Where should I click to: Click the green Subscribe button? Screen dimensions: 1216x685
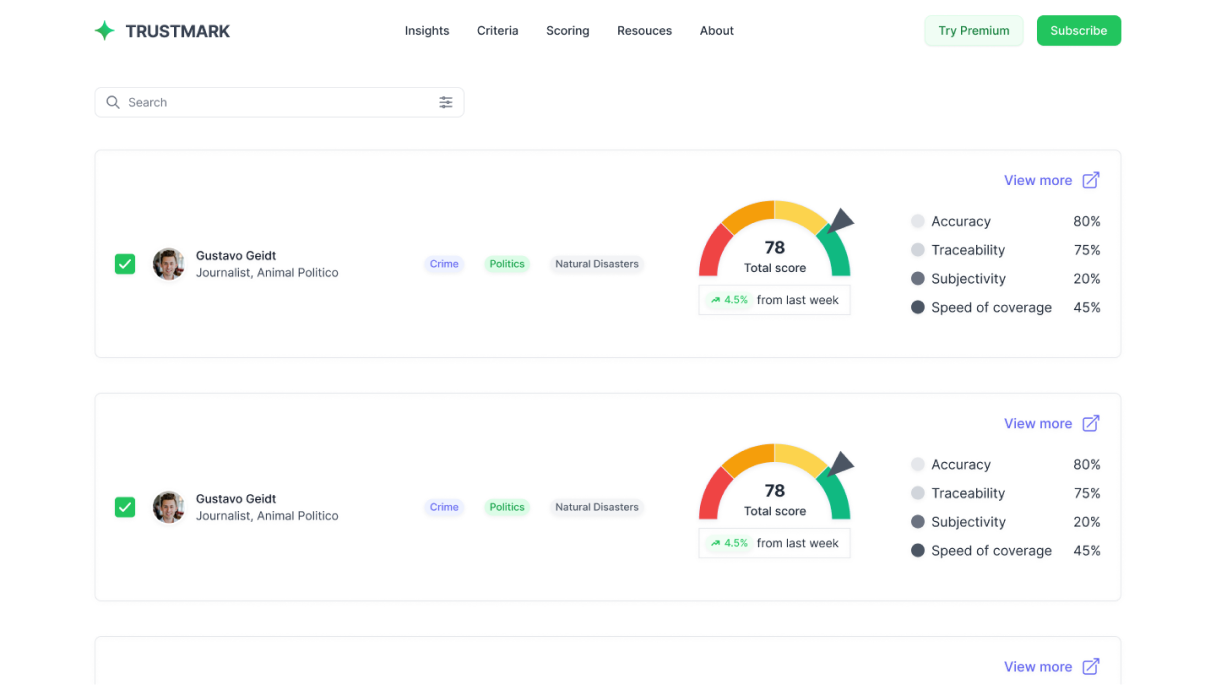pyautogui.click(x=1078, y=31)
